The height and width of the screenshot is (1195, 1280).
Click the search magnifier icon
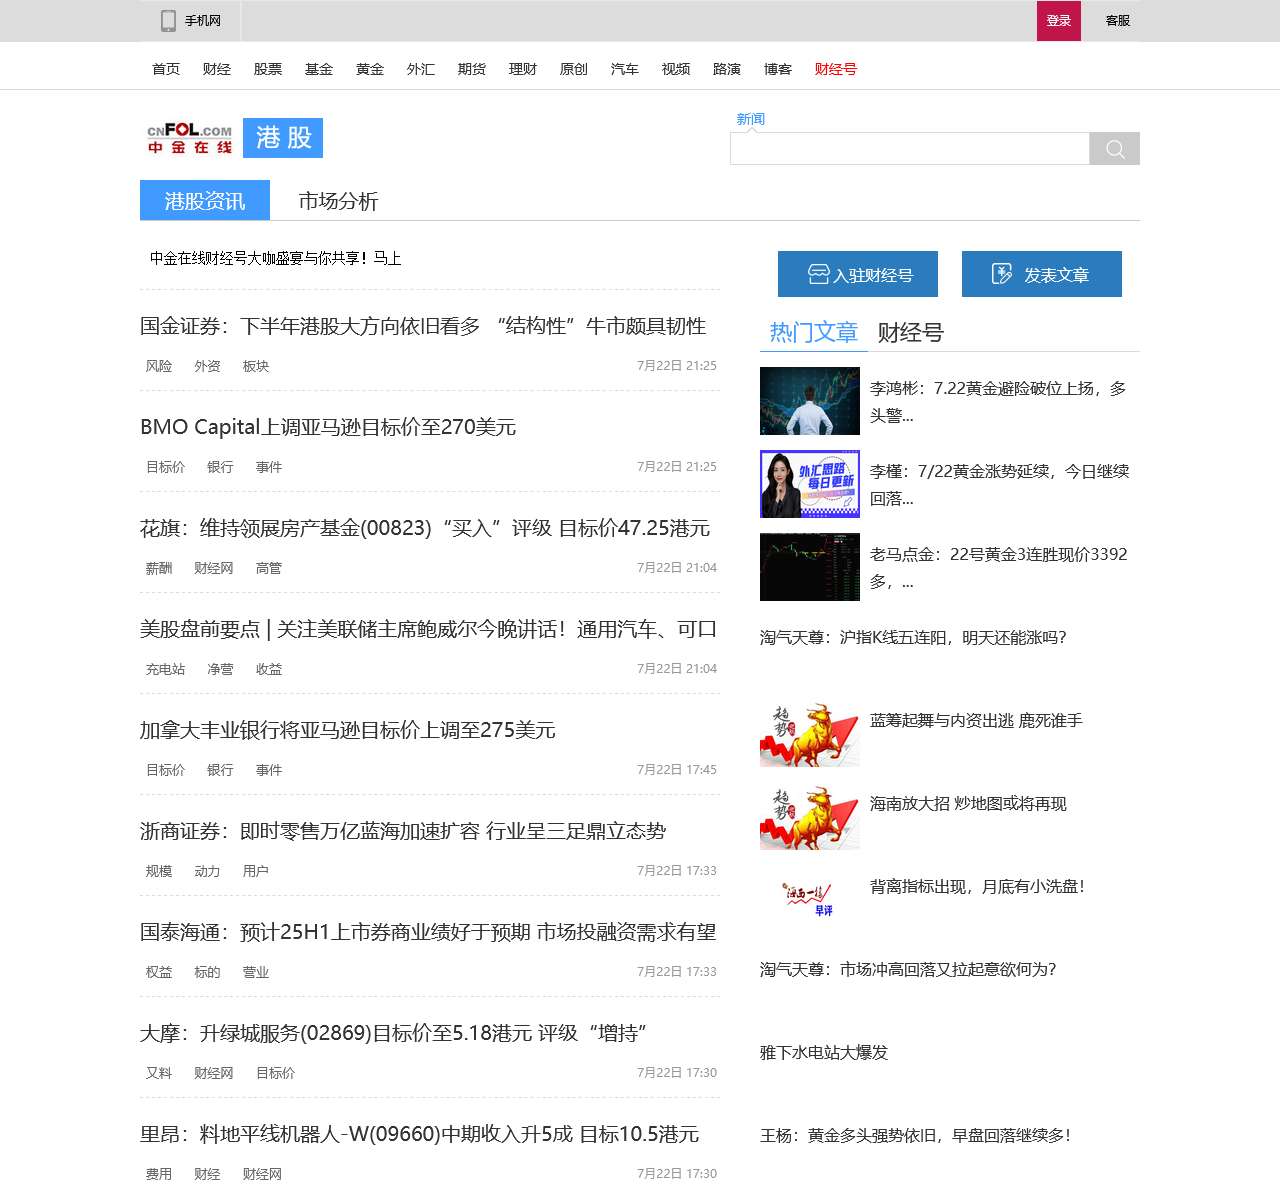point(1114,148)
